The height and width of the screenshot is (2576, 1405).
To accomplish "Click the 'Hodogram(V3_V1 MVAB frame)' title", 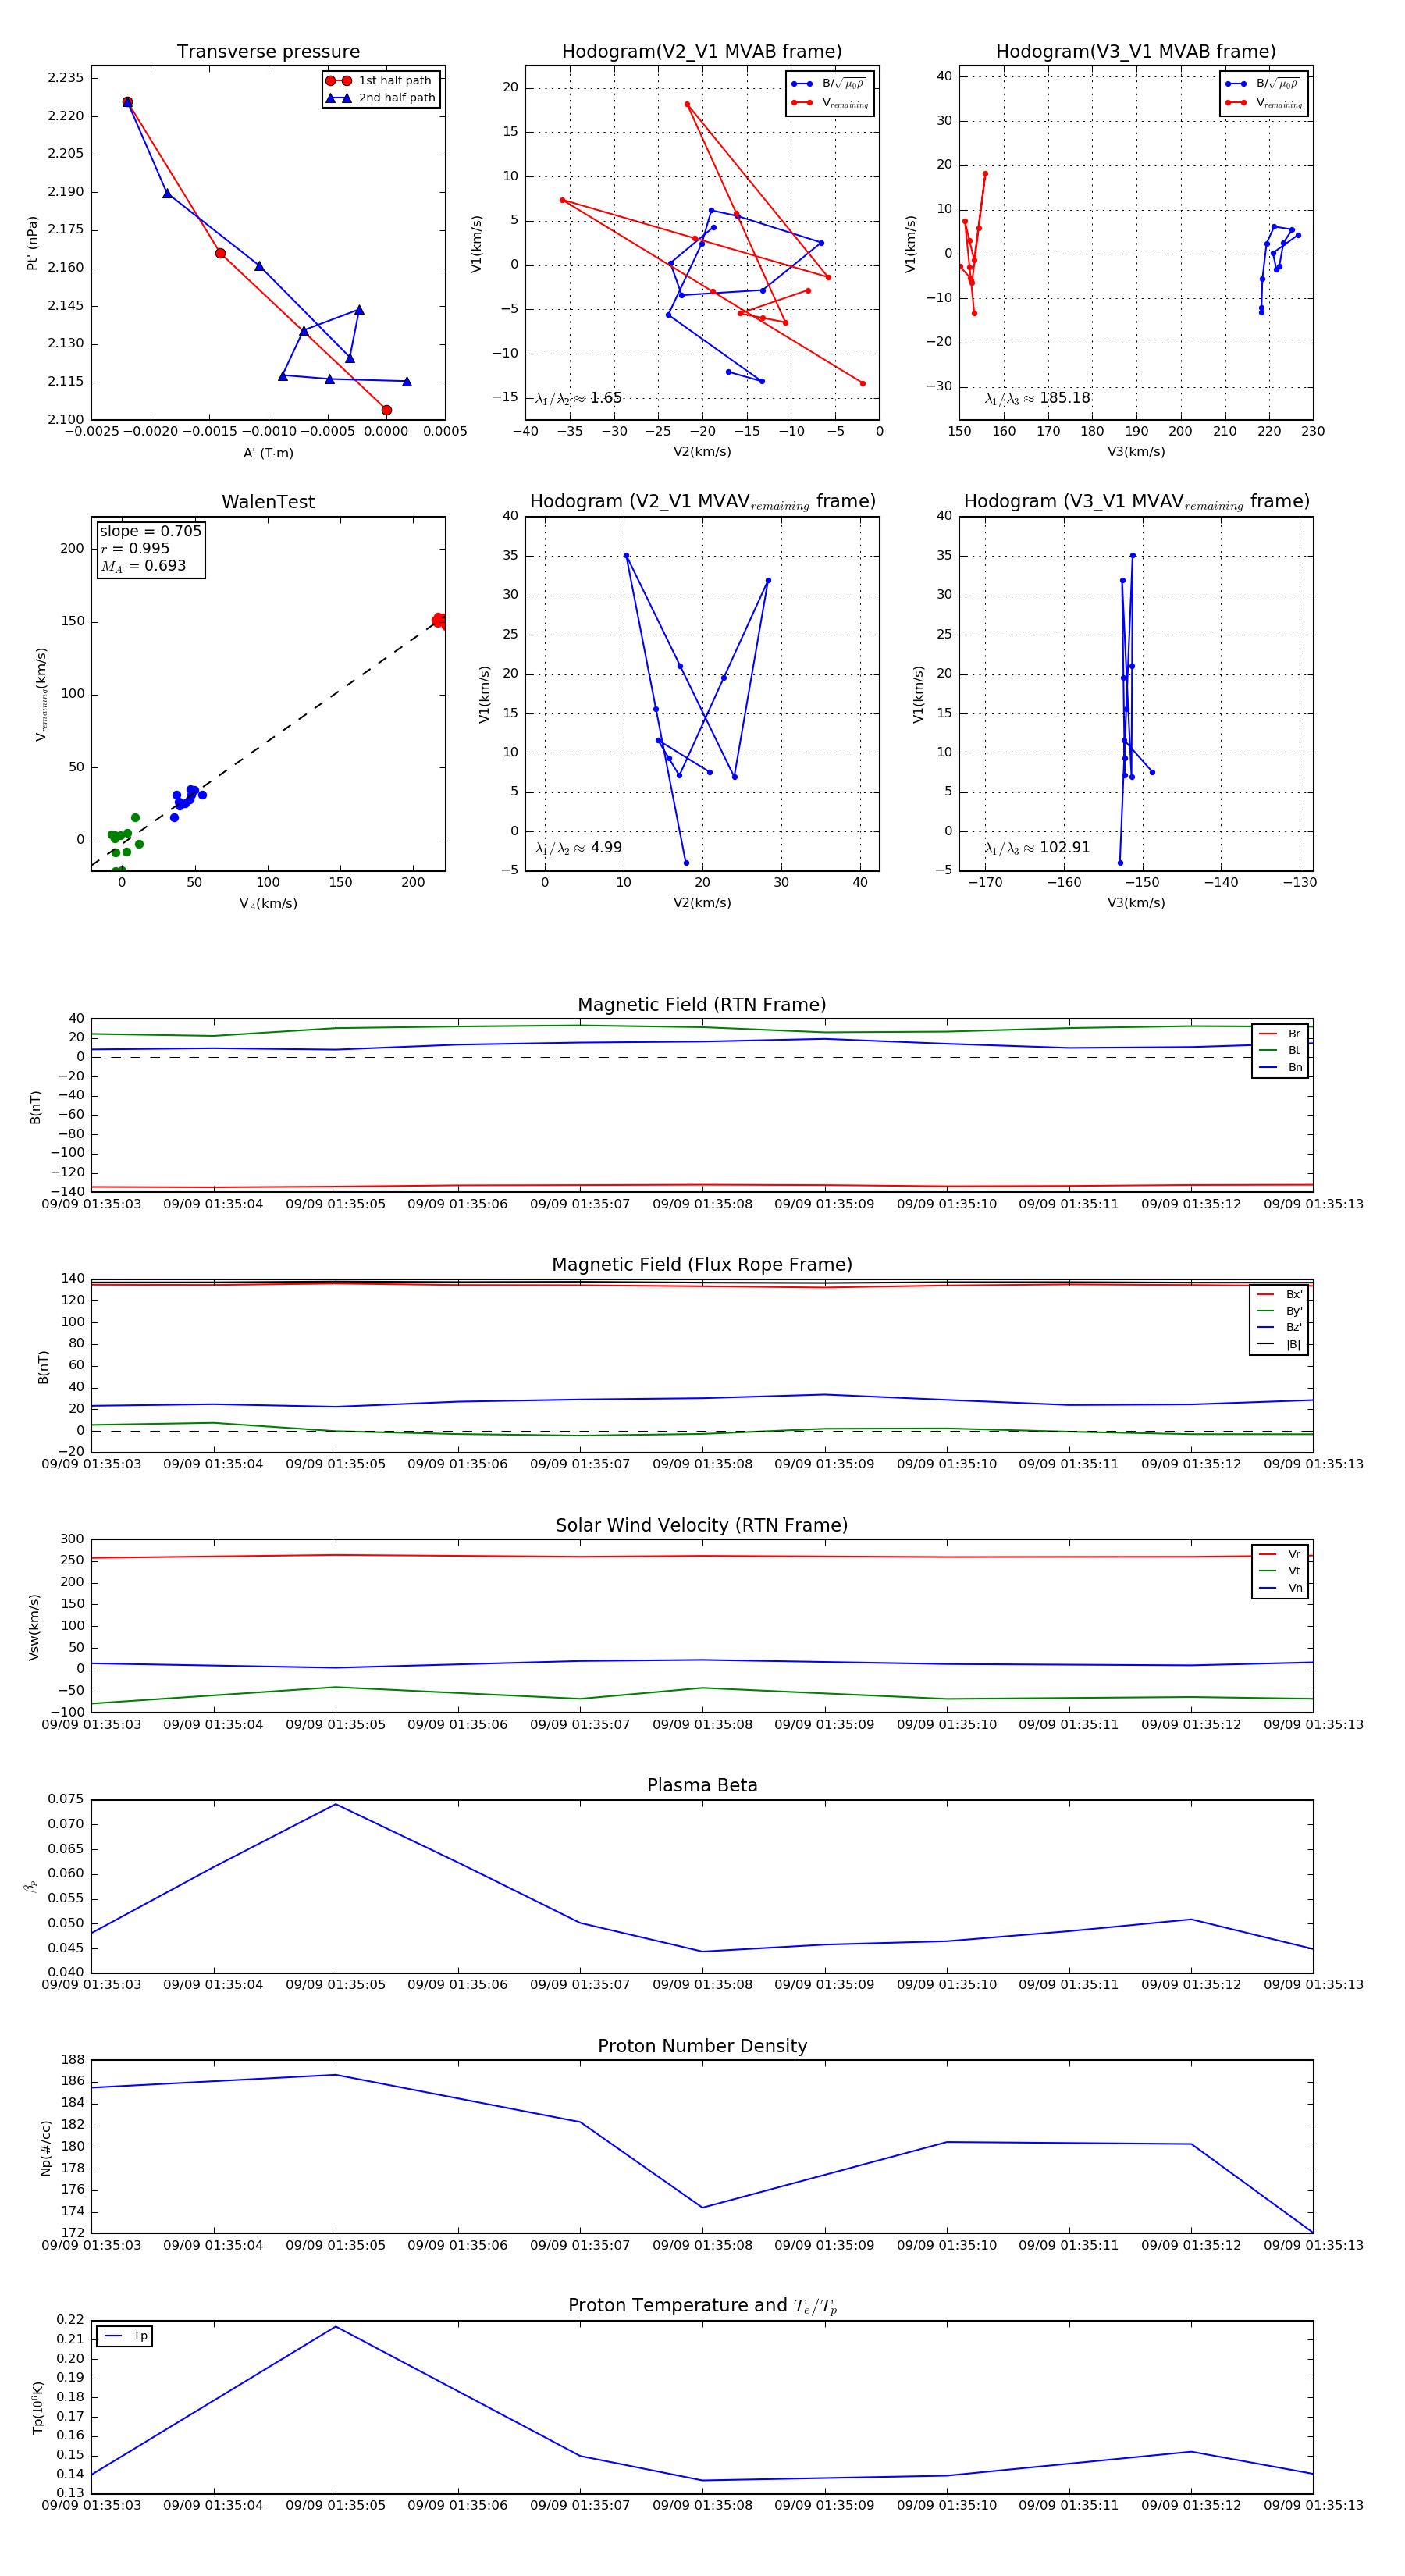I will pyautogui.click(x=1136, y=52).
